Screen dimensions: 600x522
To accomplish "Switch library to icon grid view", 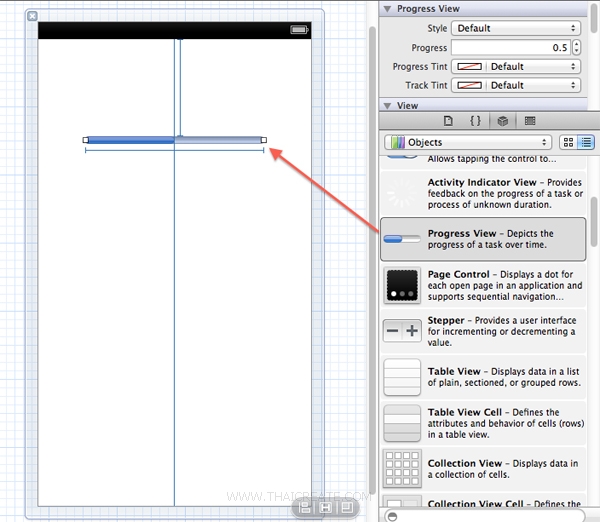I will coord(568,142).
